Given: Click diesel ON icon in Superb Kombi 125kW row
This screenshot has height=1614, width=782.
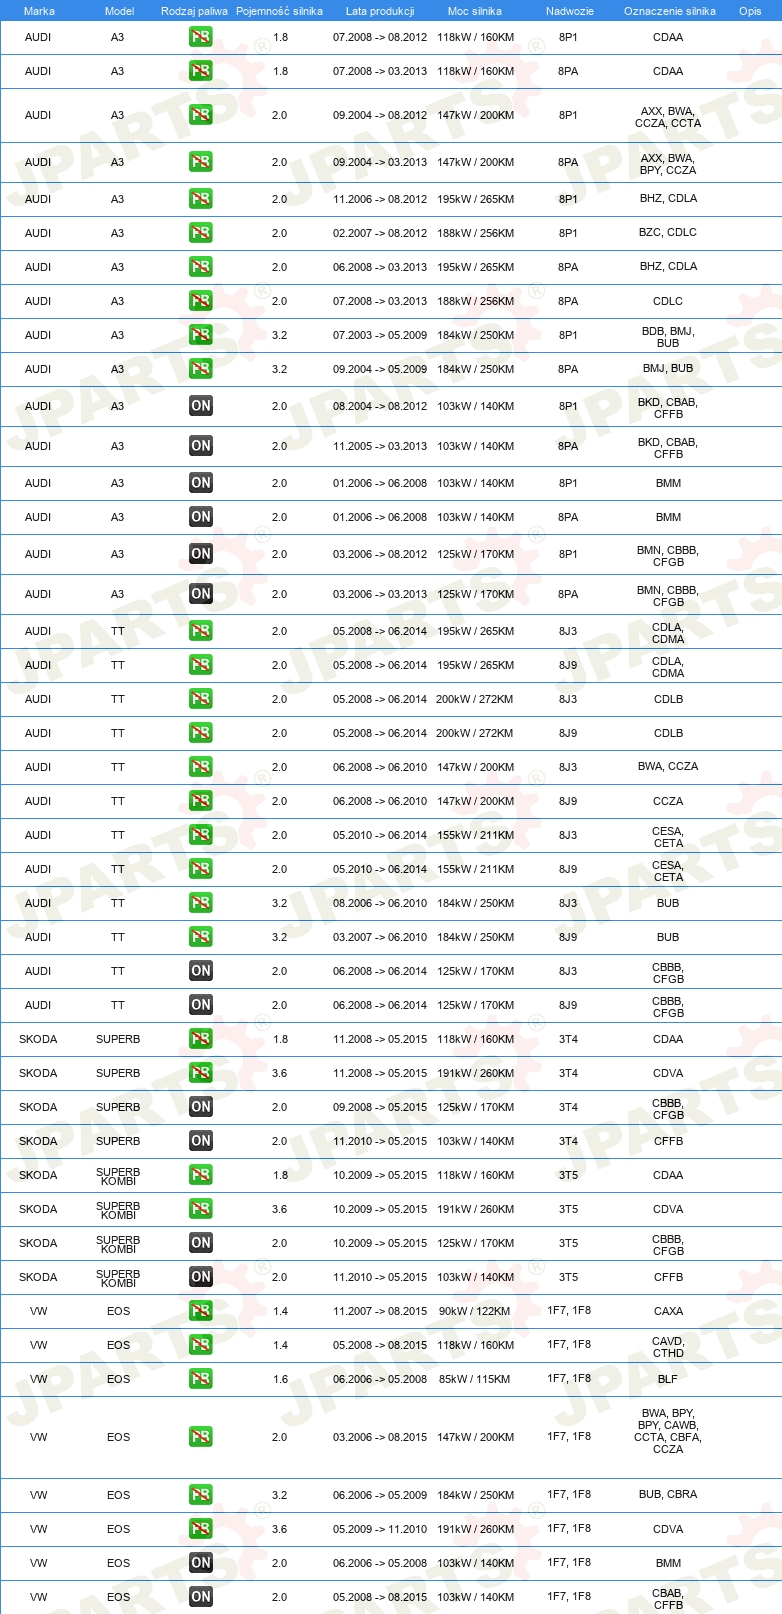Looking at the screenshot, I should coord(201,1243).
